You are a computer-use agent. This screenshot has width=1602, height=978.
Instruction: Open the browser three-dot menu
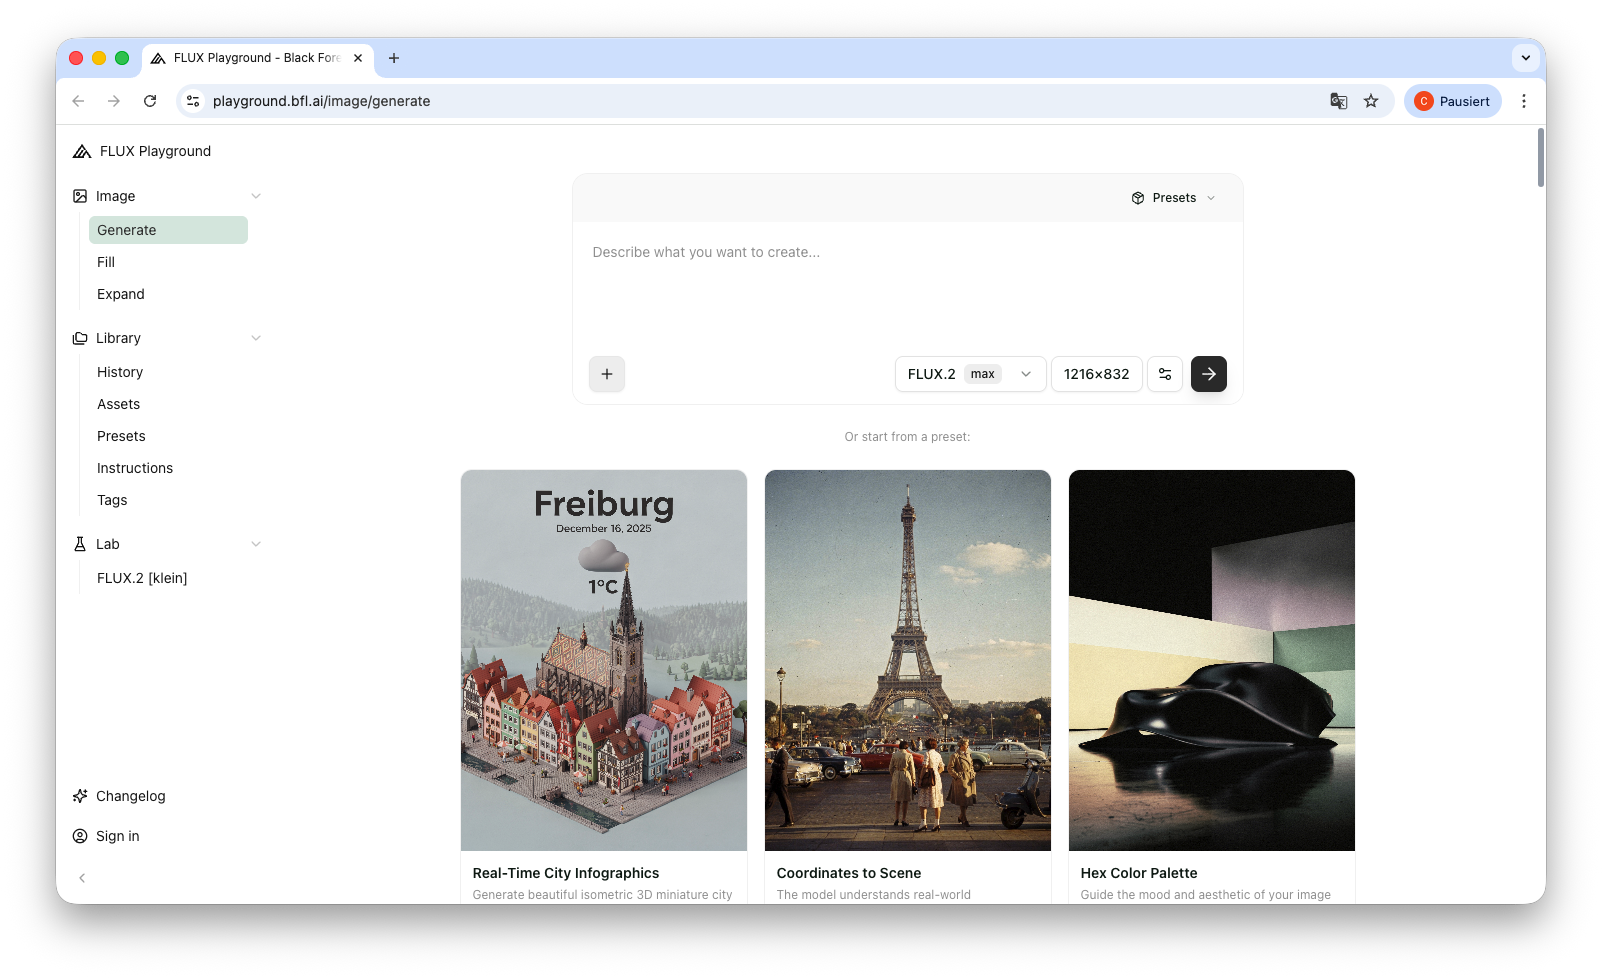tap(1523, 101)
